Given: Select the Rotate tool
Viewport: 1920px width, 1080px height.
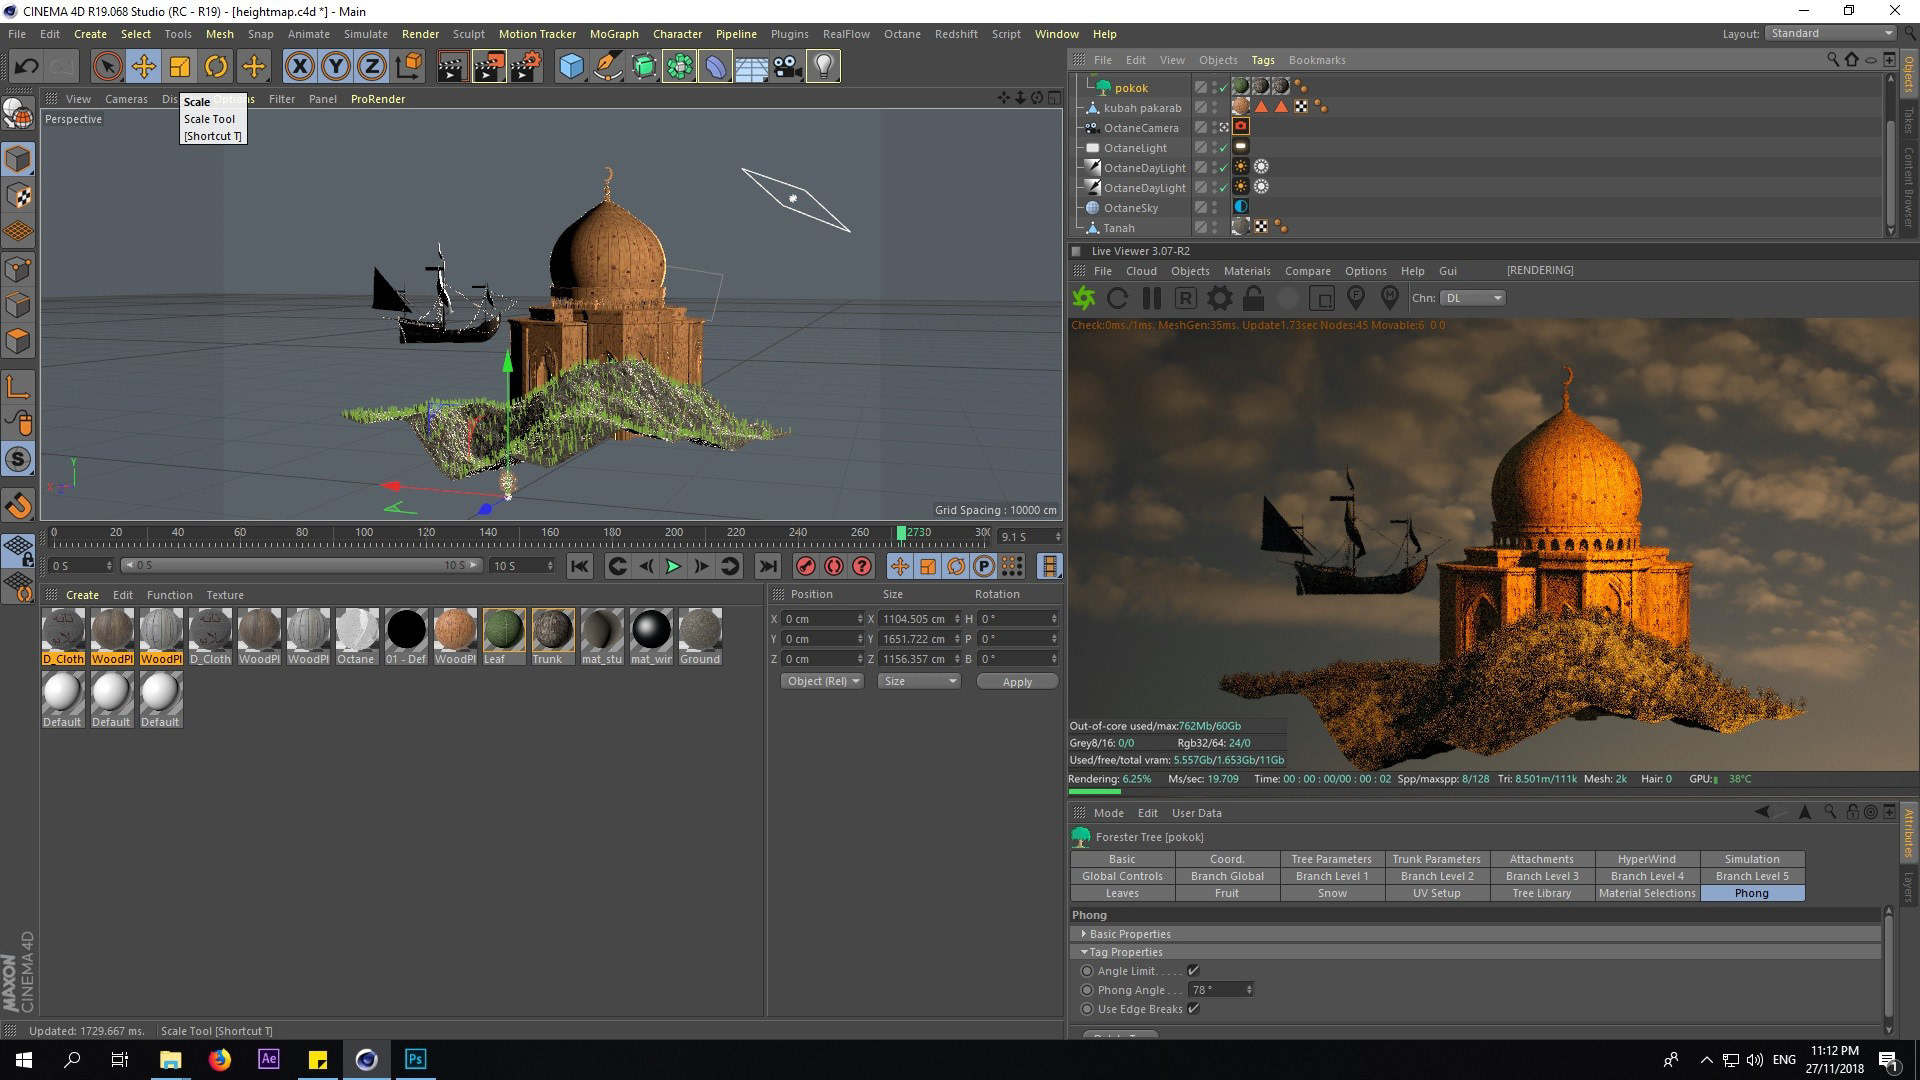Looking at the screenshot, I should pos(216,67).
